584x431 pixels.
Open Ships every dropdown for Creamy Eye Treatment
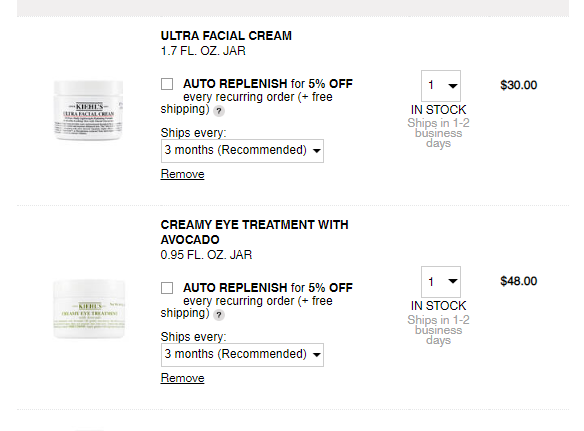click(x=242, y=355)
